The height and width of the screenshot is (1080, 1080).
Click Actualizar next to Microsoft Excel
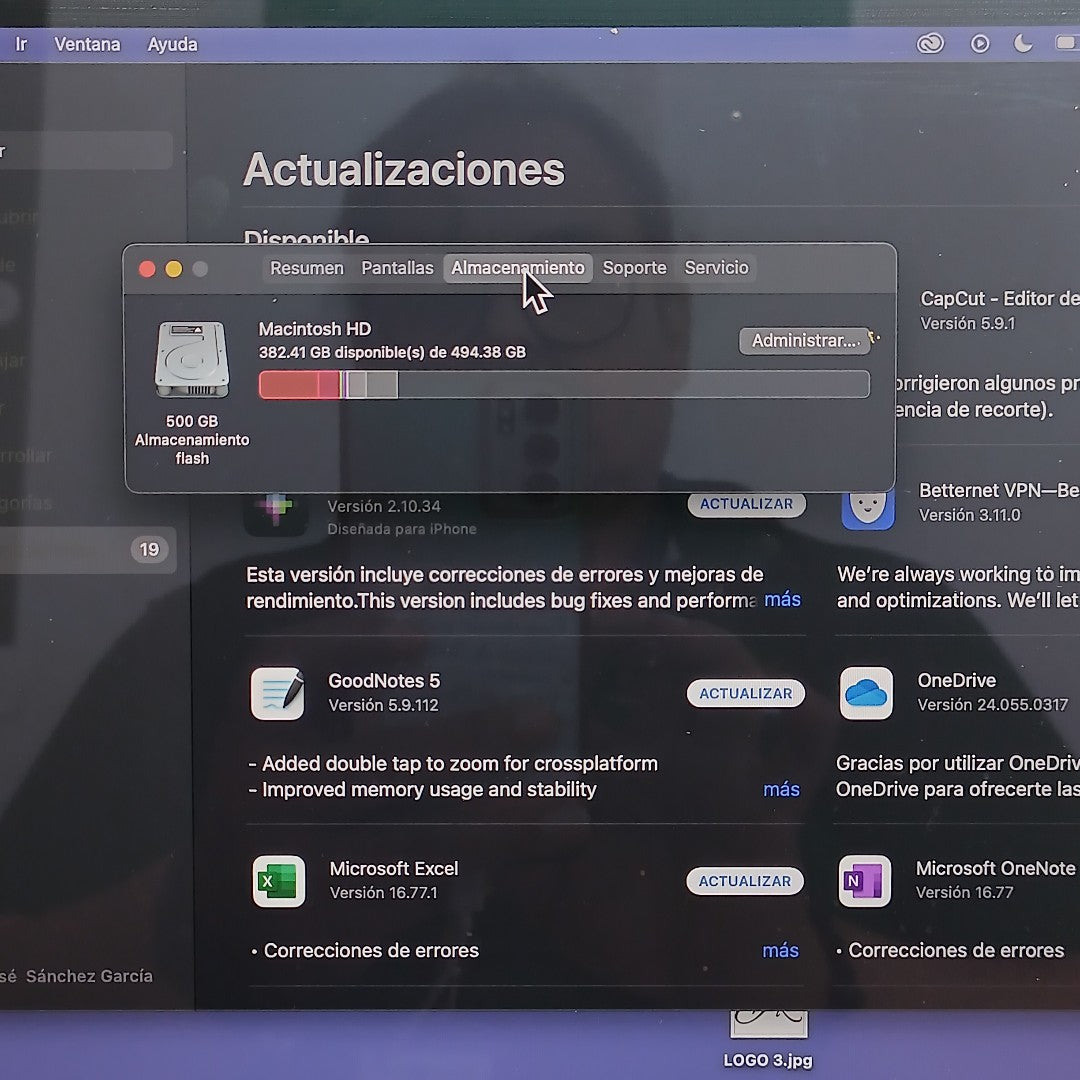tap(744, 881)
